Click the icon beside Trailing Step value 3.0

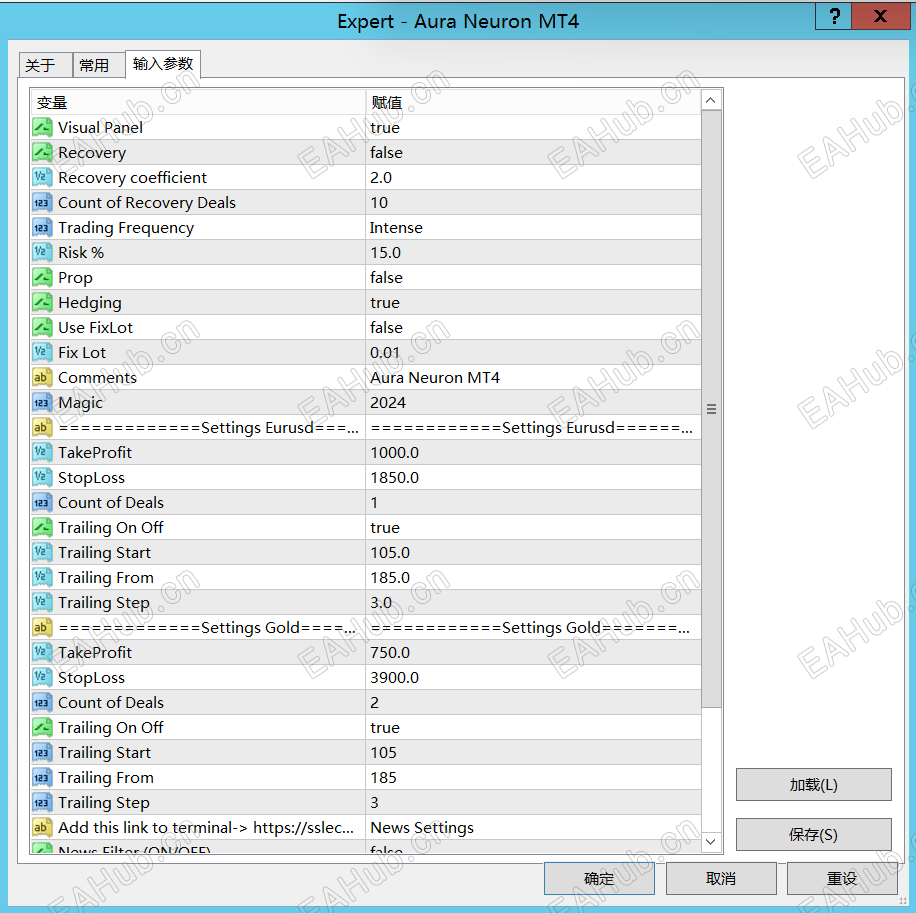42,603
